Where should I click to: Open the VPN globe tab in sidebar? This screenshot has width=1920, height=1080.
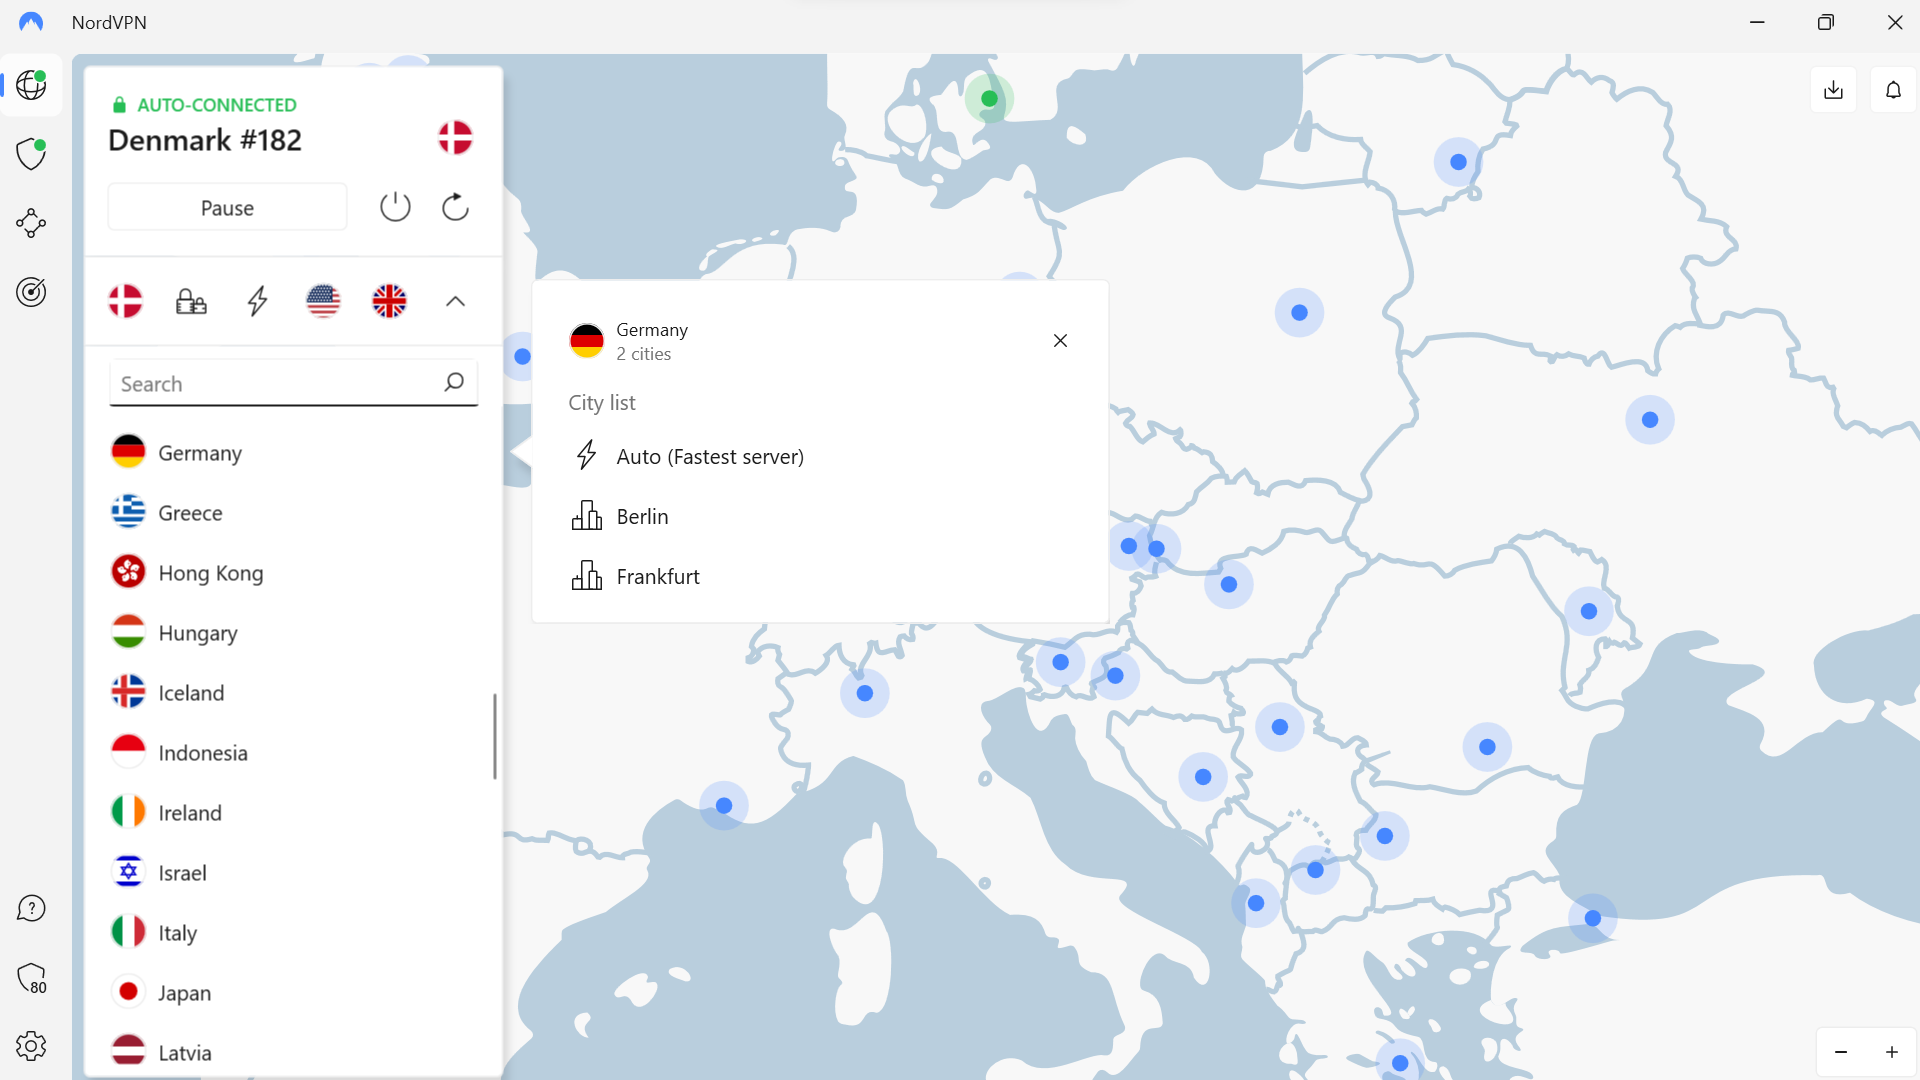tap(32, 85)
